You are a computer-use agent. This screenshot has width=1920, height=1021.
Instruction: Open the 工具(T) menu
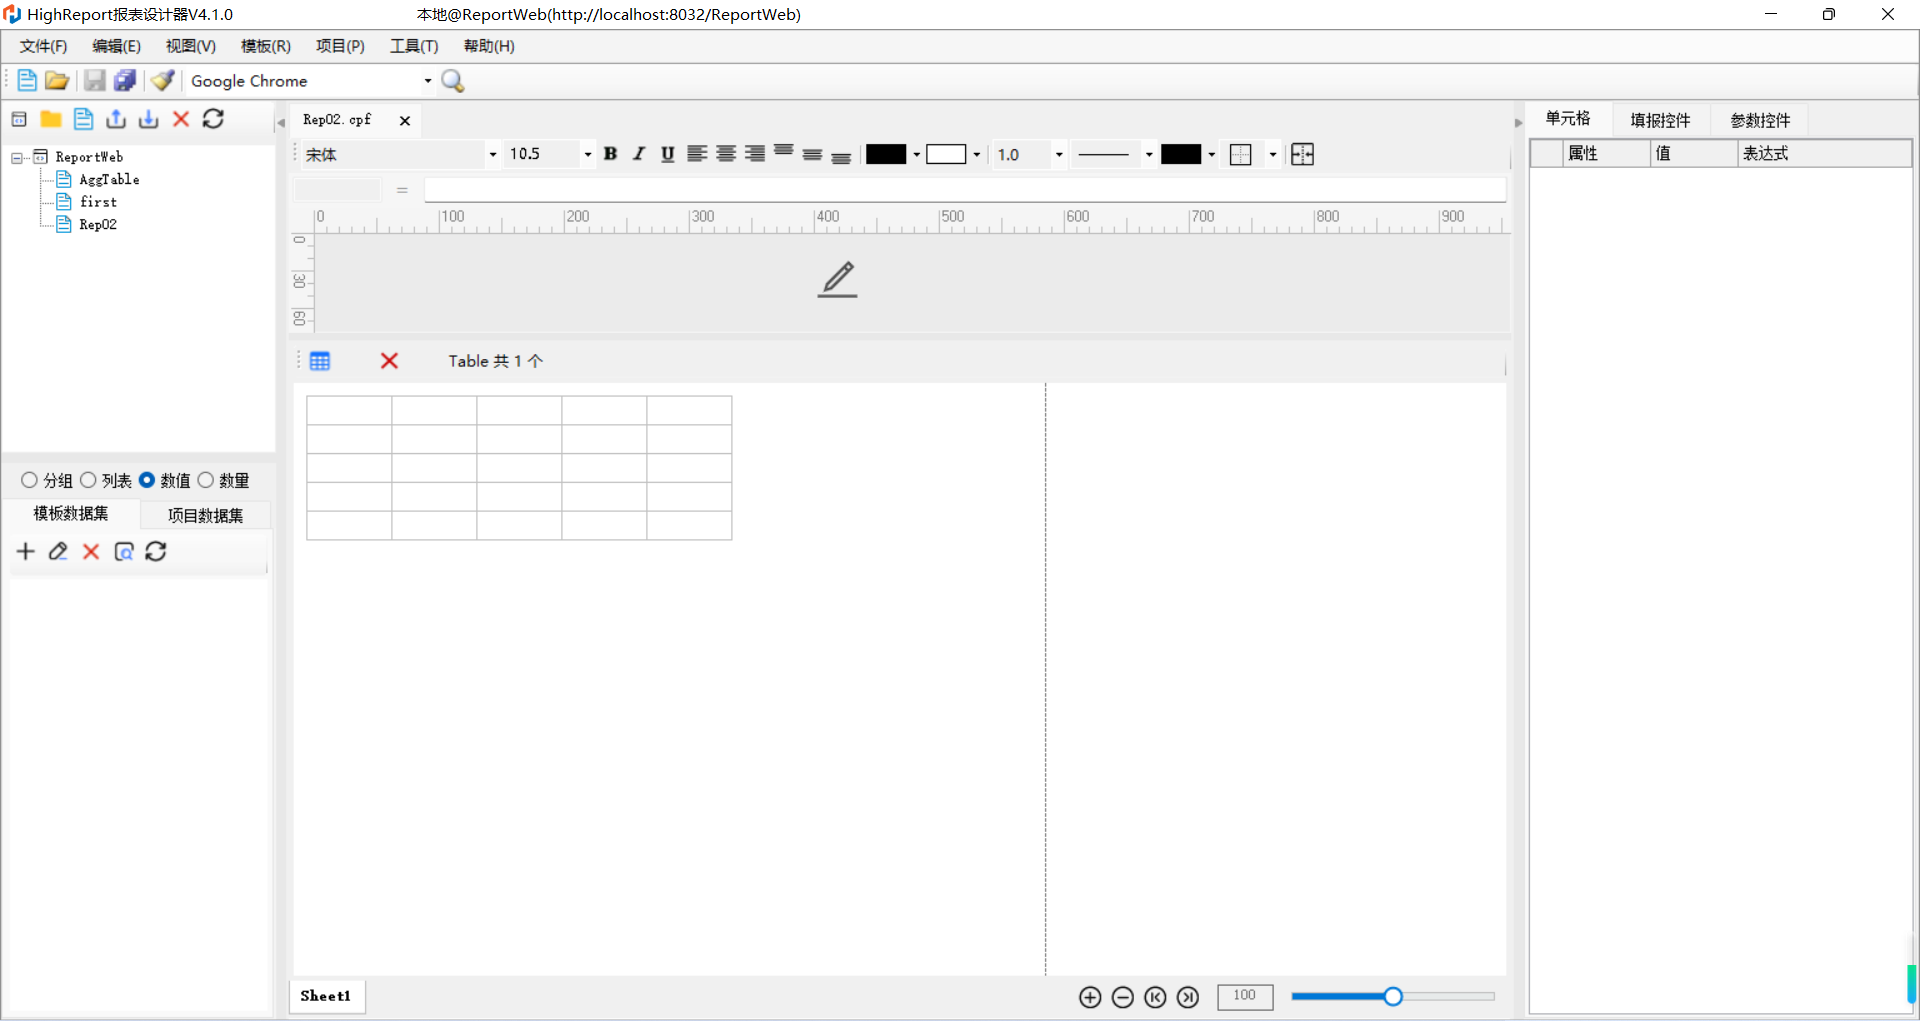(x=414, y=46)
